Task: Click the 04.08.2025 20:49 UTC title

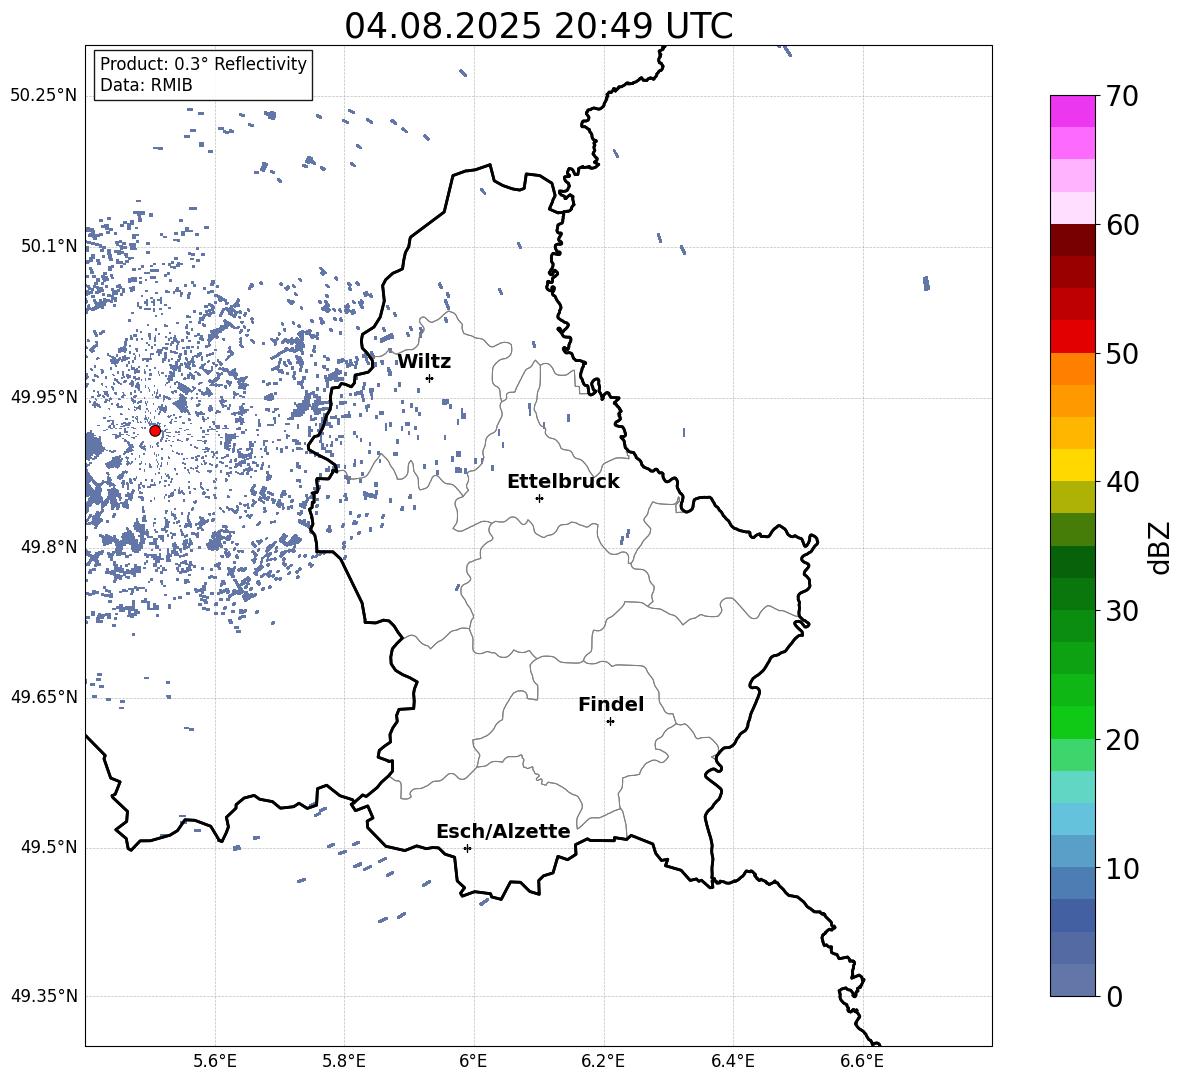Action: pyautogui.click(x=538, y=26)
